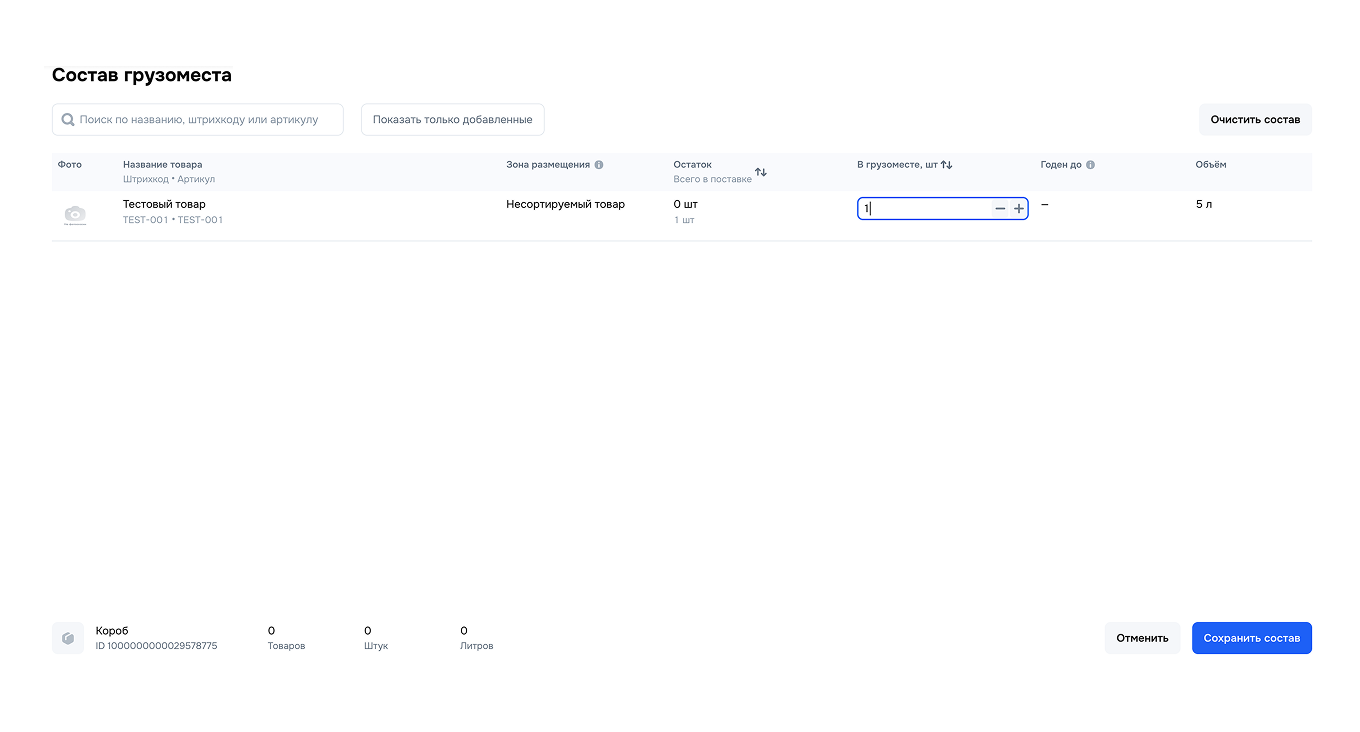Expand product details for Тестовый товар
Screen dimensions: 1360x732
click(163, 204)
